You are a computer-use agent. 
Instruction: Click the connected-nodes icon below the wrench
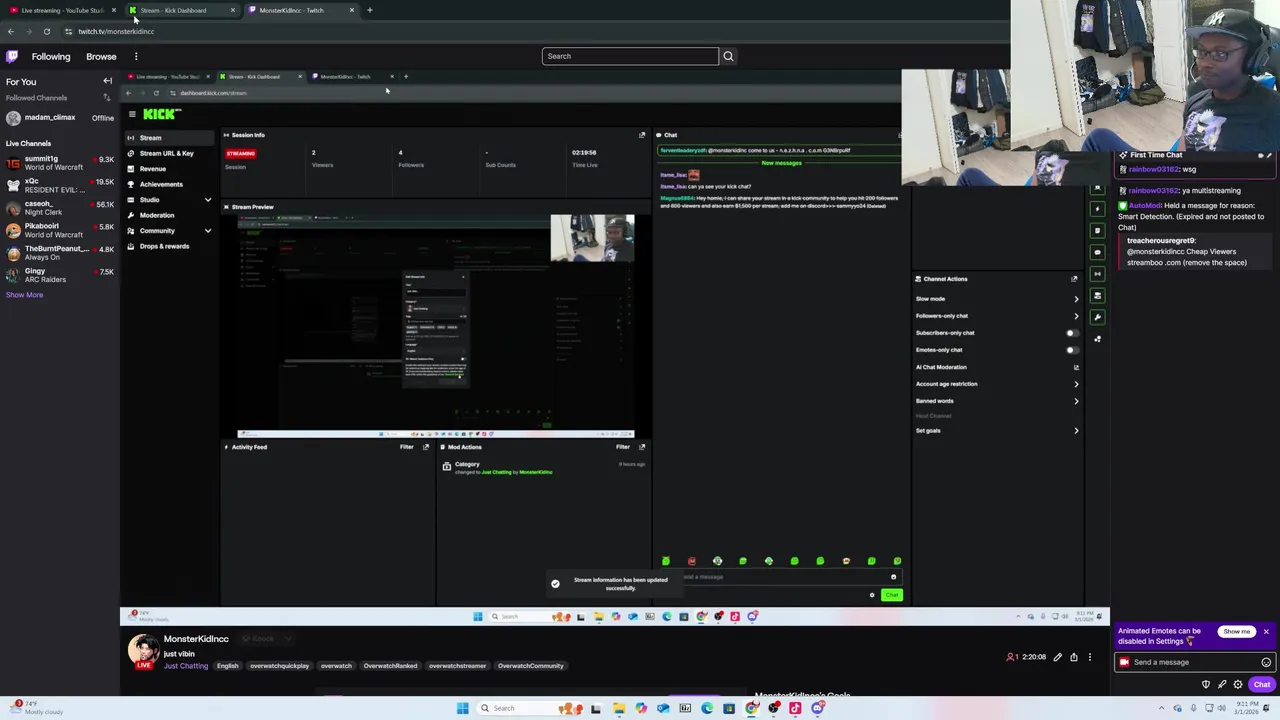[1097, 339]
